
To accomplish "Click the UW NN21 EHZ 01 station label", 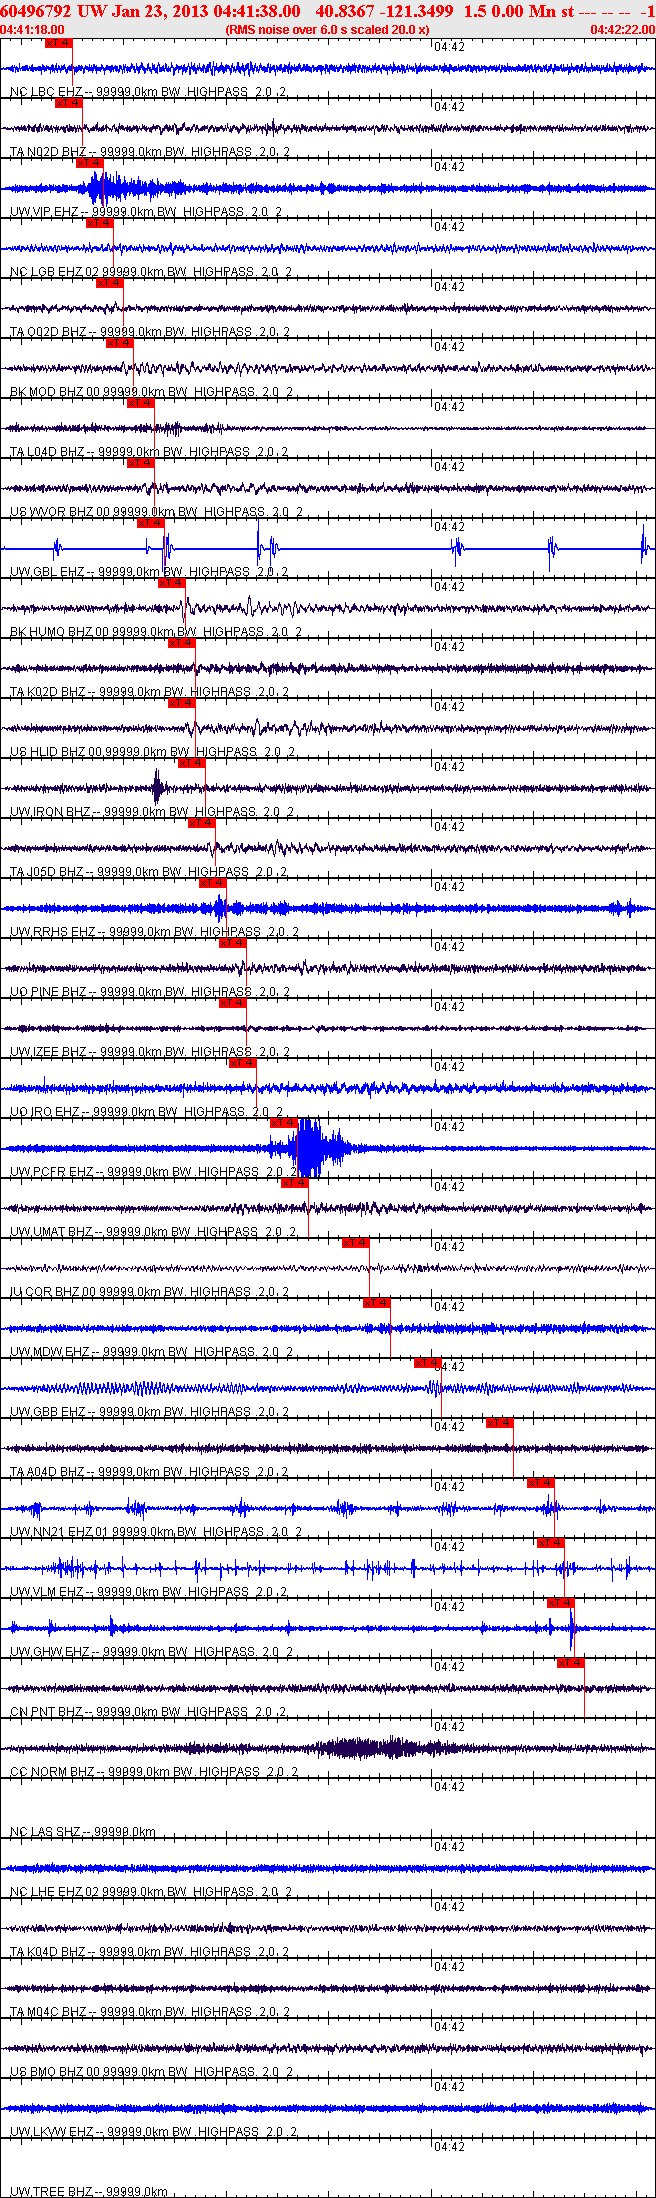I will [156, 1532].
